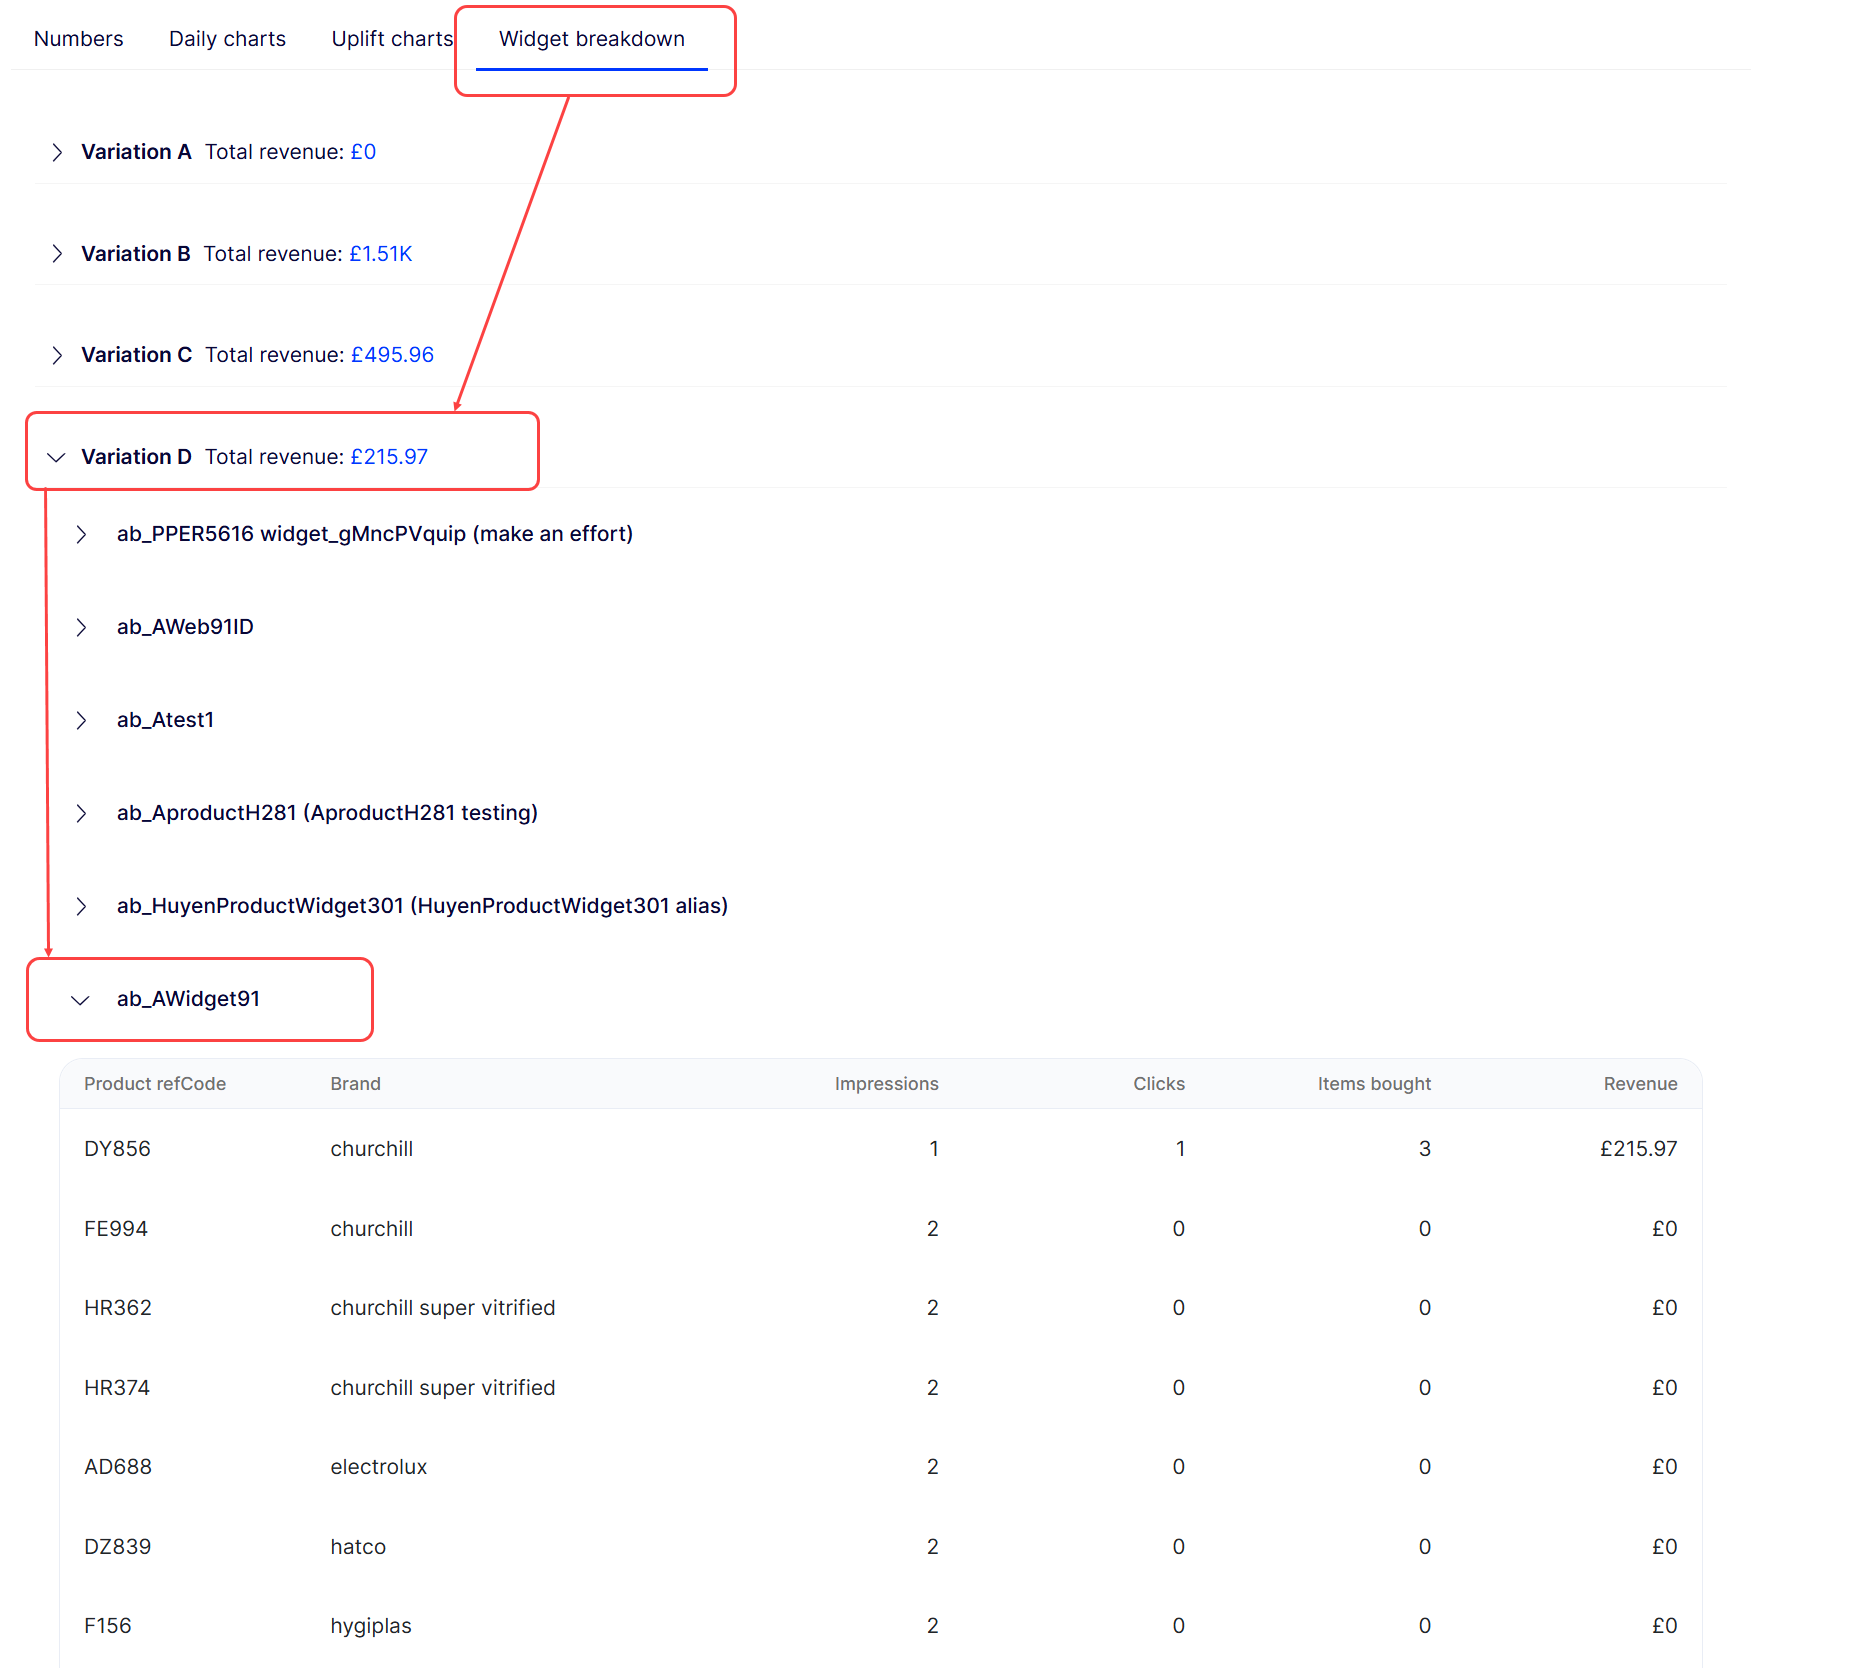This screenshot has height=1668, width=1862.
Task: Open the Daily charts tab
Action: 227,39
